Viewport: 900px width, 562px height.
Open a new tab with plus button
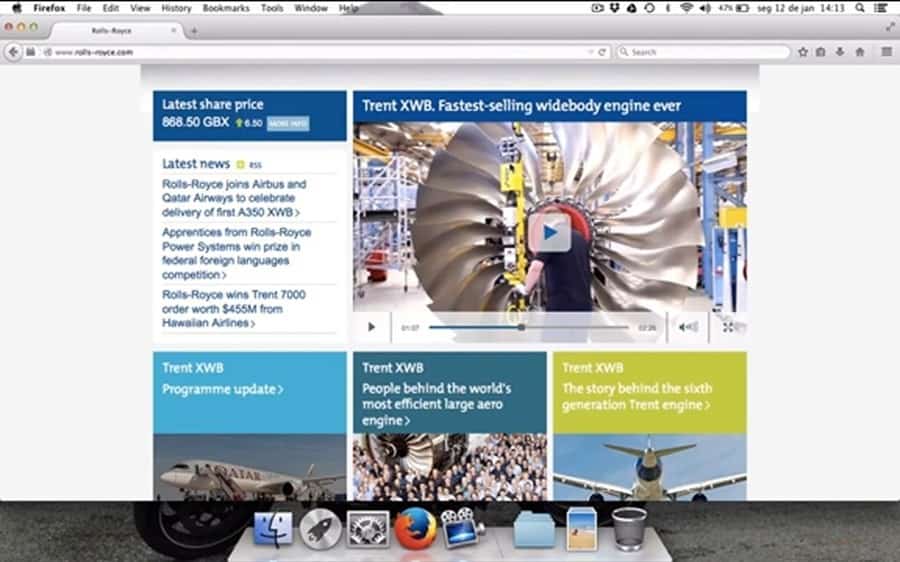tap(194, 31)
